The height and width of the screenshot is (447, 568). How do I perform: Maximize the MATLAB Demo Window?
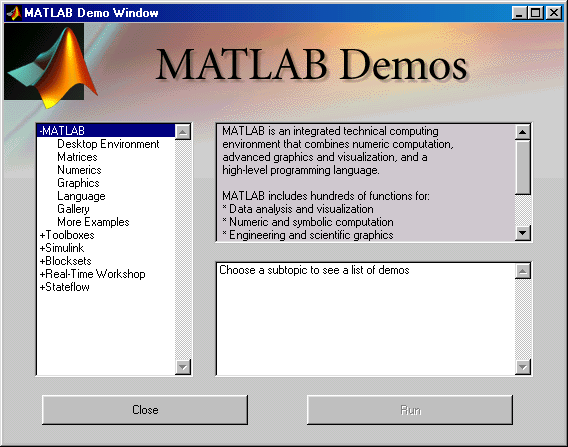click(x=535, y=13)
